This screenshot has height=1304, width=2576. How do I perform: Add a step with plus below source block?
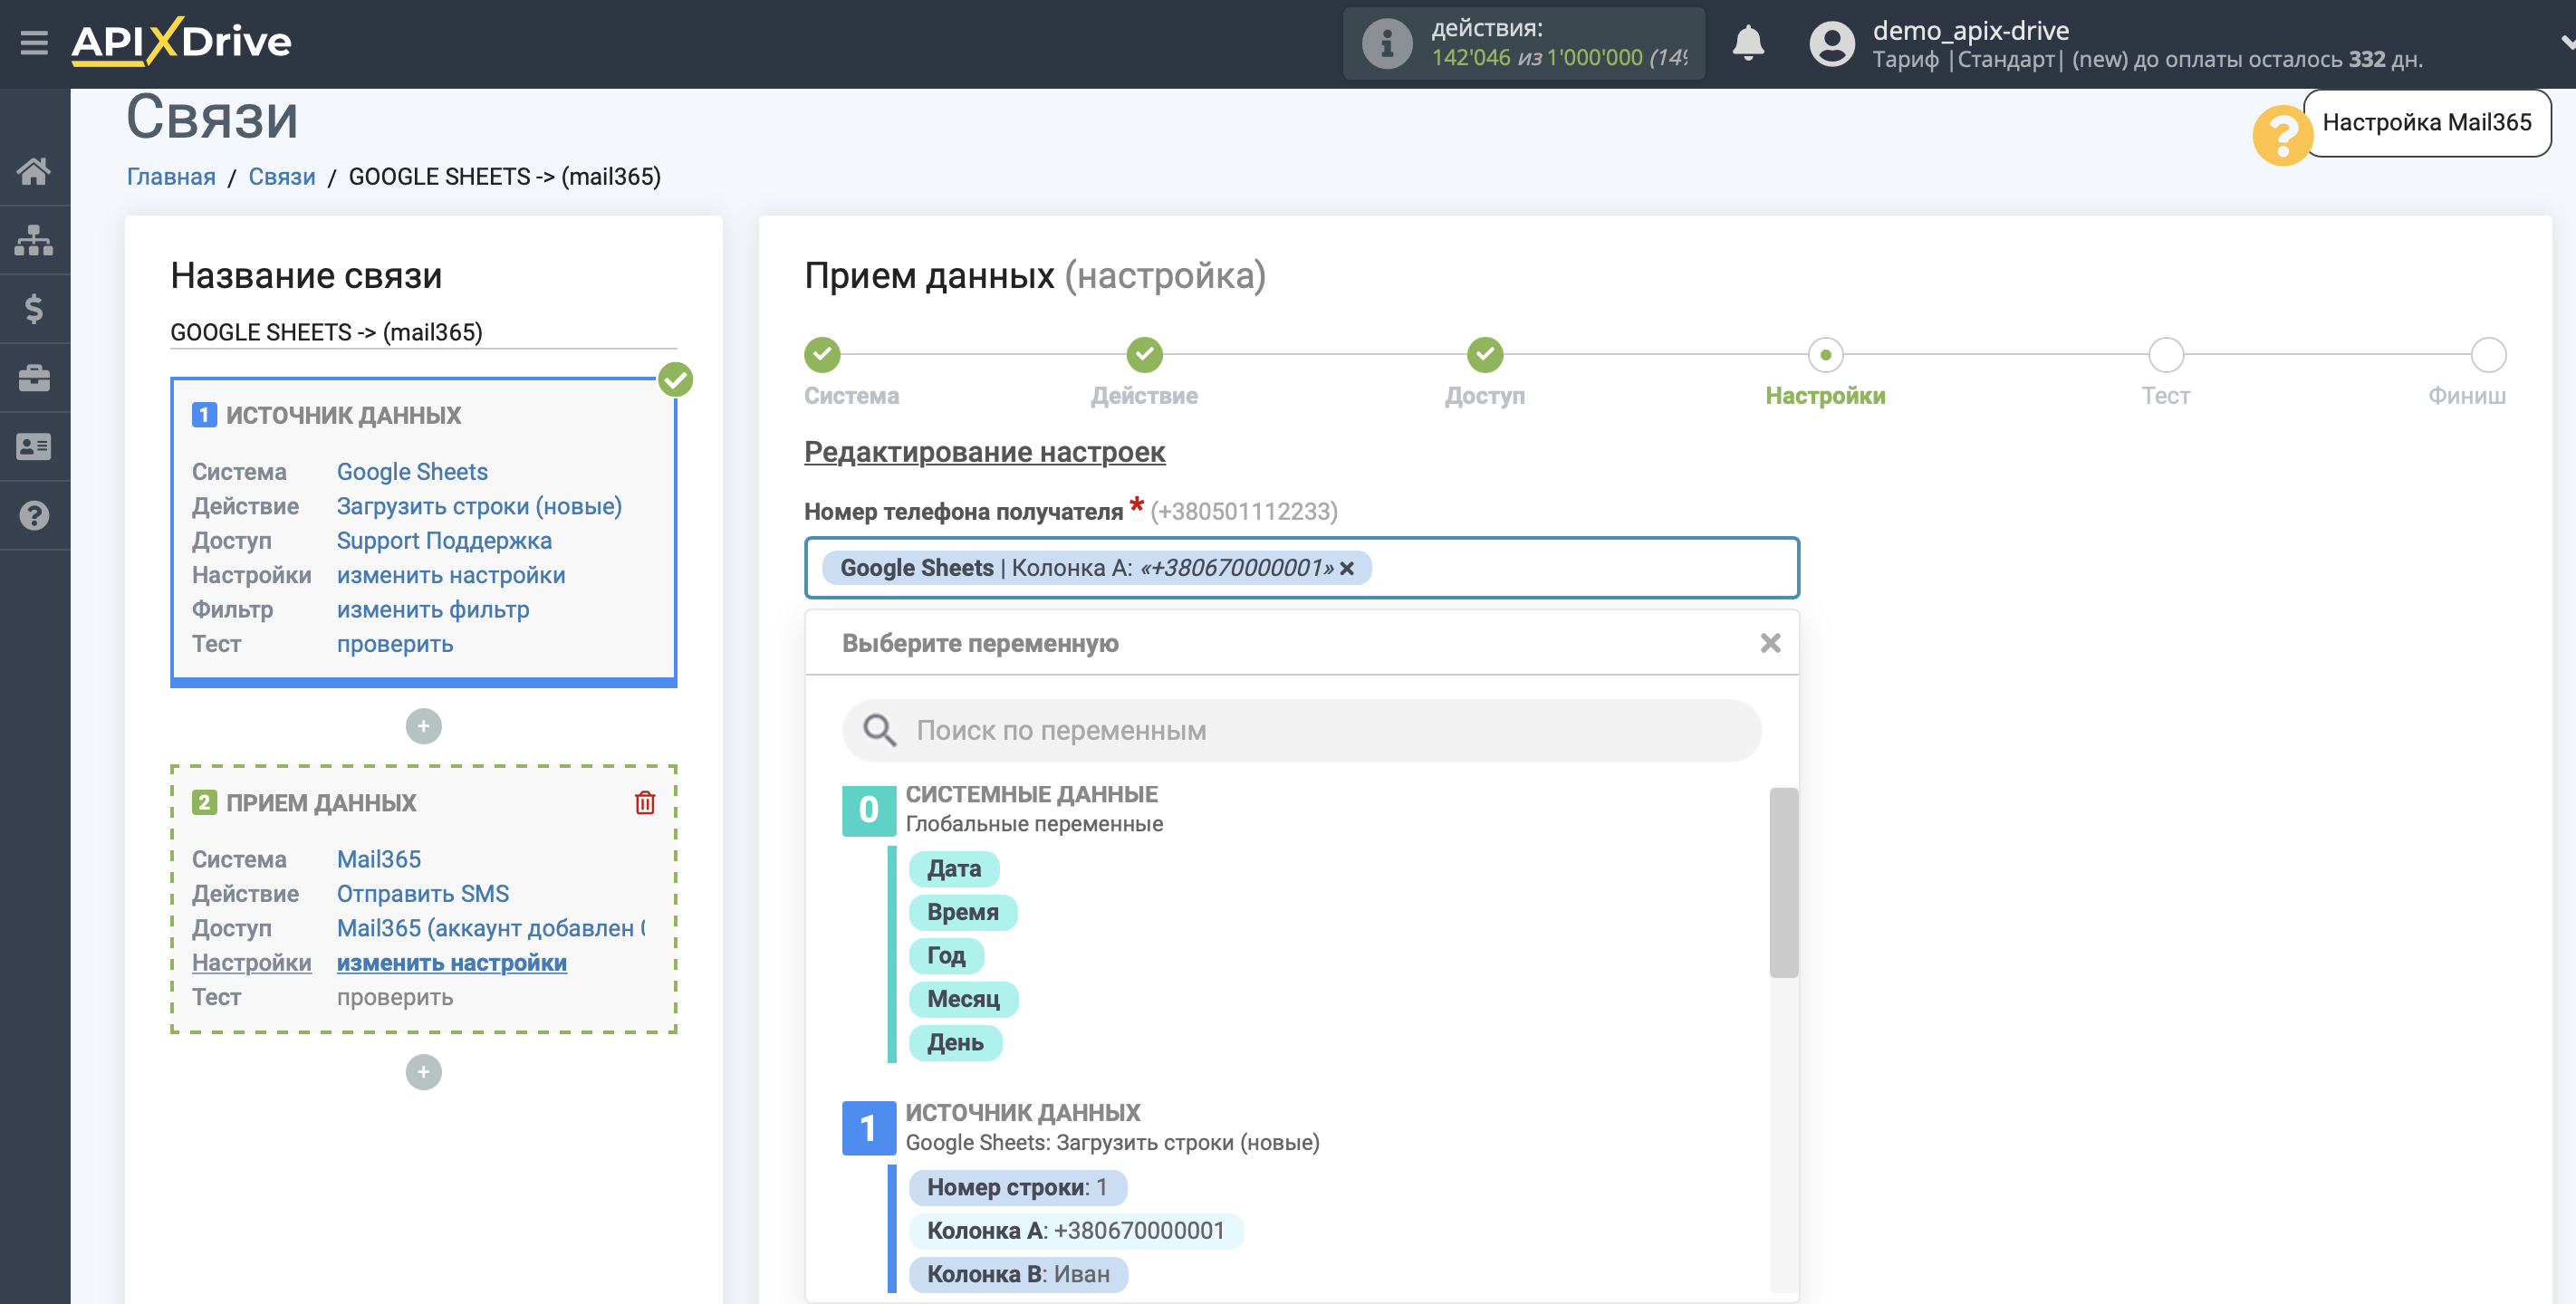[x=424, y=726]
